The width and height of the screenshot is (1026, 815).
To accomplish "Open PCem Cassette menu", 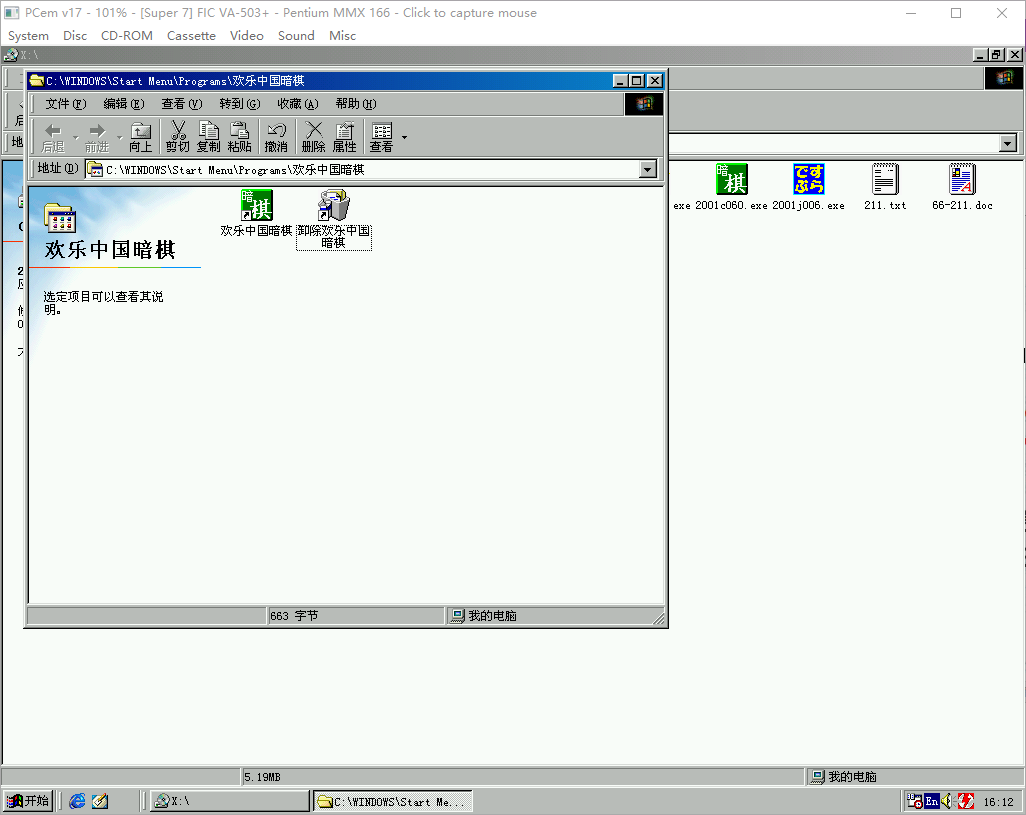I will pos(191,36).
